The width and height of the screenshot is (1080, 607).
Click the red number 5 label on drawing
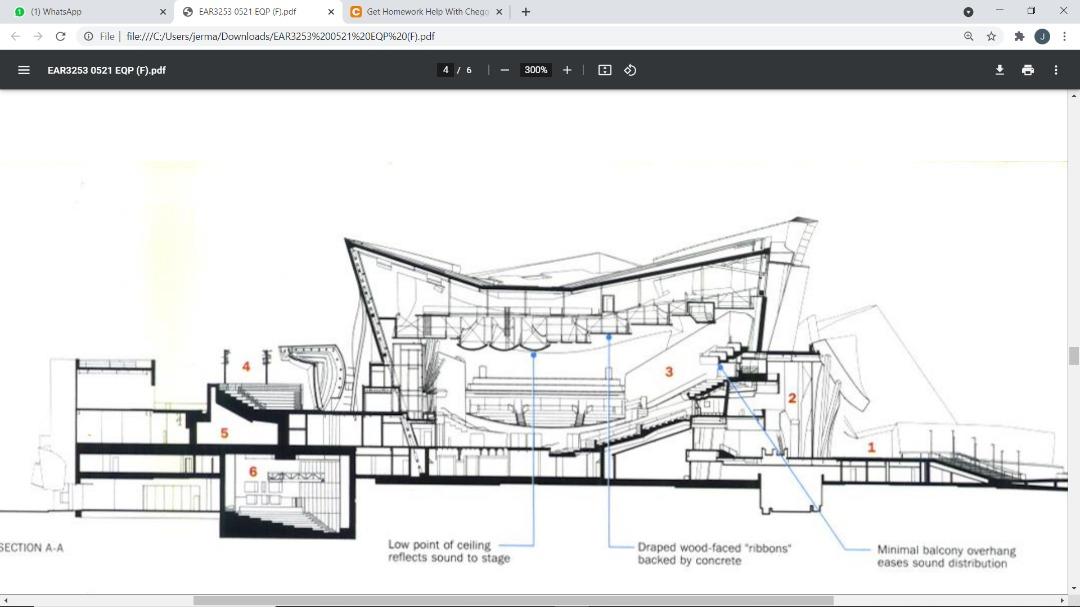(x=224, y=433)
